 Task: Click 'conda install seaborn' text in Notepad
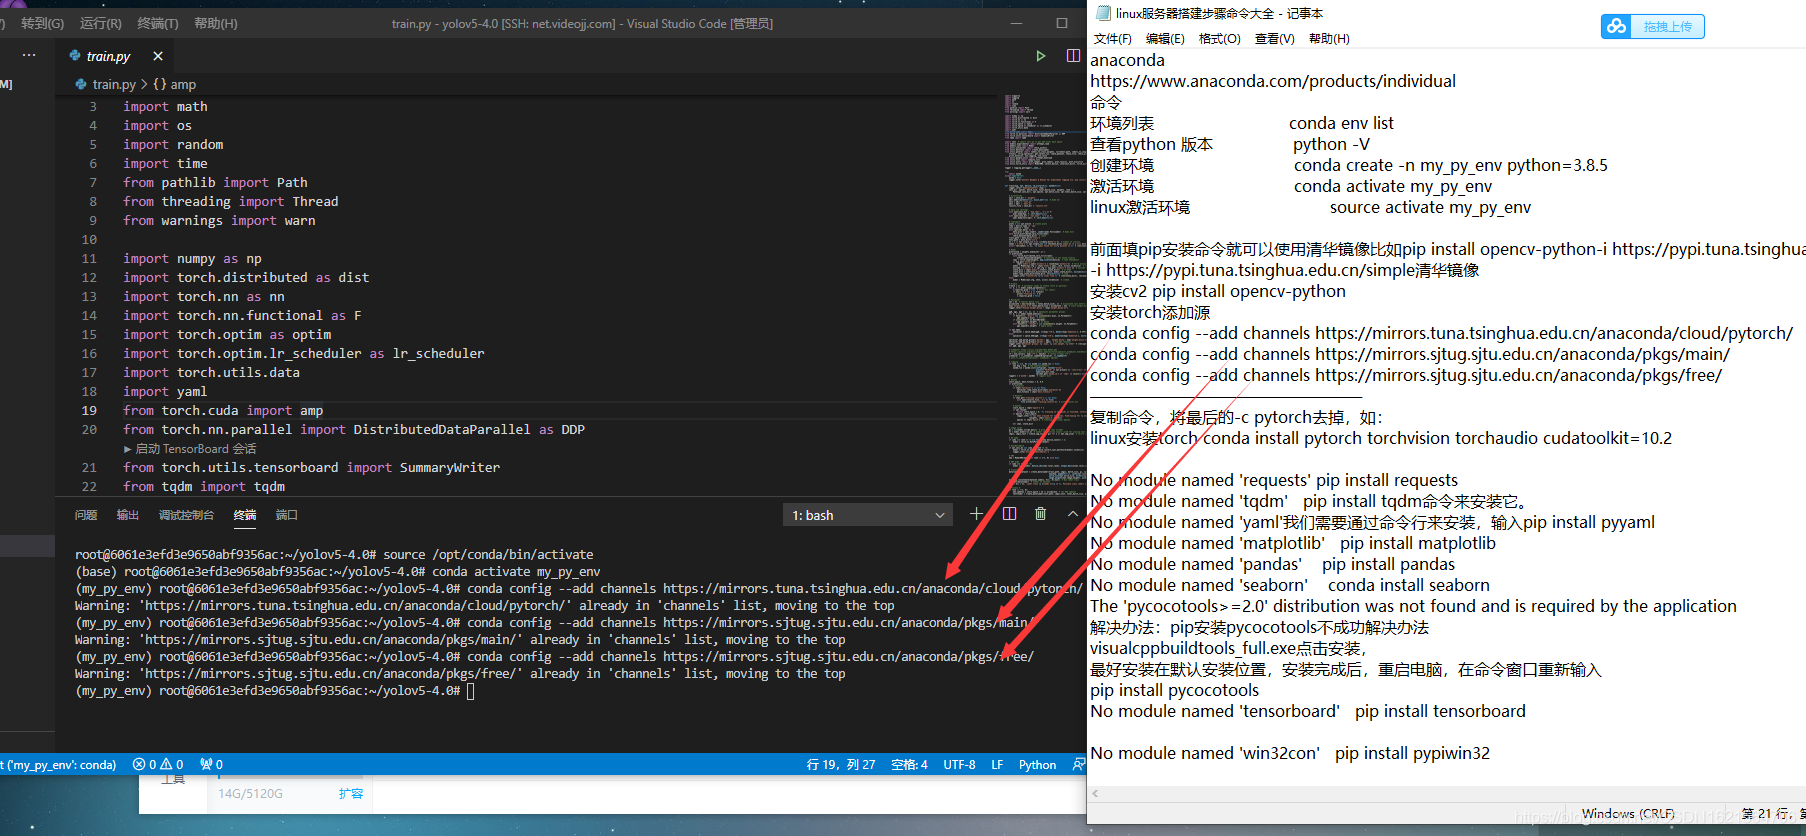pos(1408,585)
